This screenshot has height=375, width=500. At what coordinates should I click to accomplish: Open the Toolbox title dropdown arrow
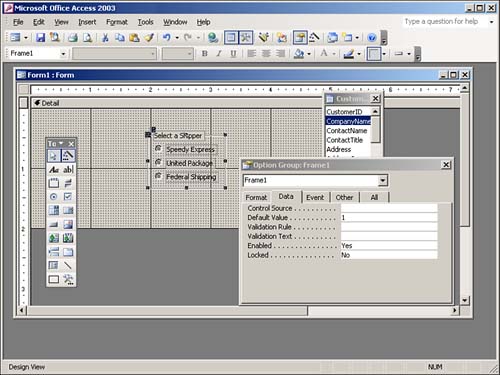coord(61,144)
